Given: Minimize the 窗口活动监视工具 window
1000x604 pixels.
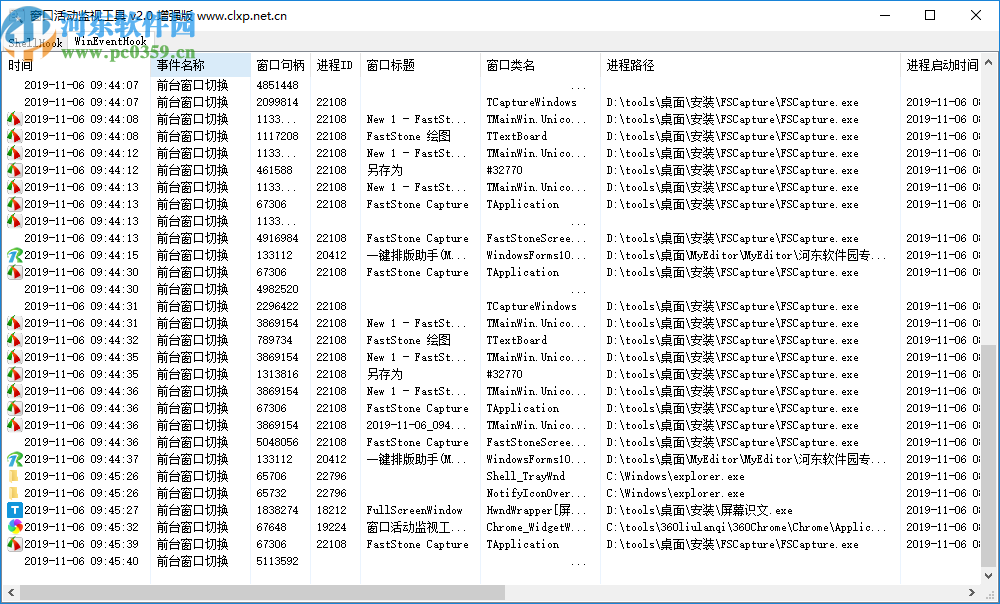Looking at the screenshot, I should 885,15.
